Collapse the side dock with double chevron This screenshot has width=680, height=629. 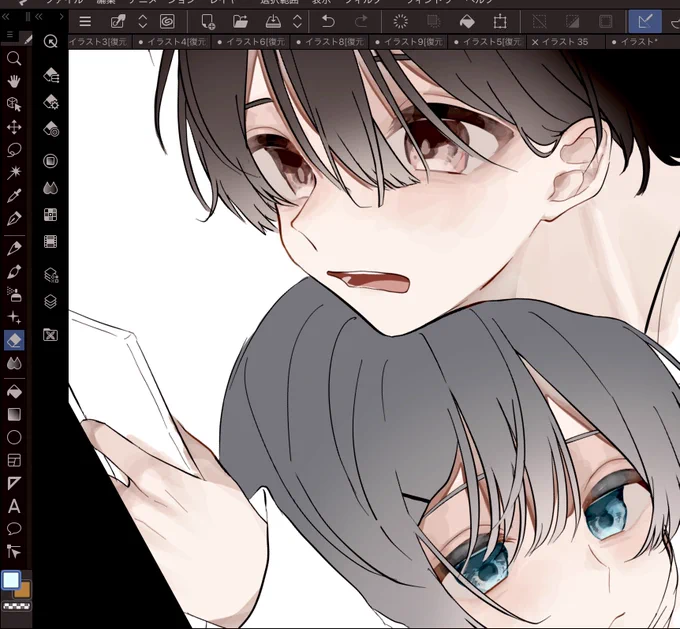click(39, 17)
